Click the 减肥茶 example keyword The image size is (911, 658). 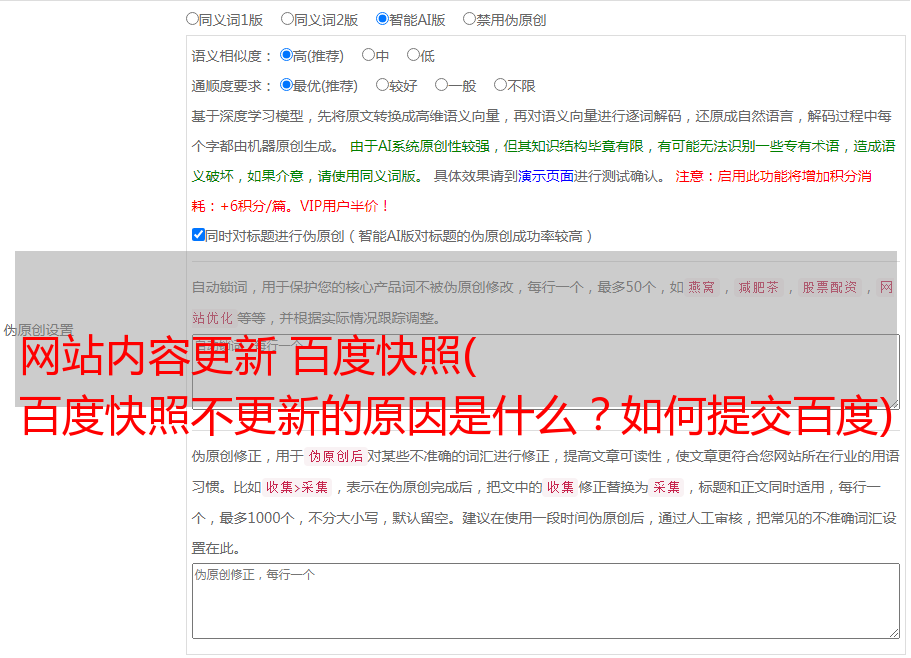(x=759, y=287)
